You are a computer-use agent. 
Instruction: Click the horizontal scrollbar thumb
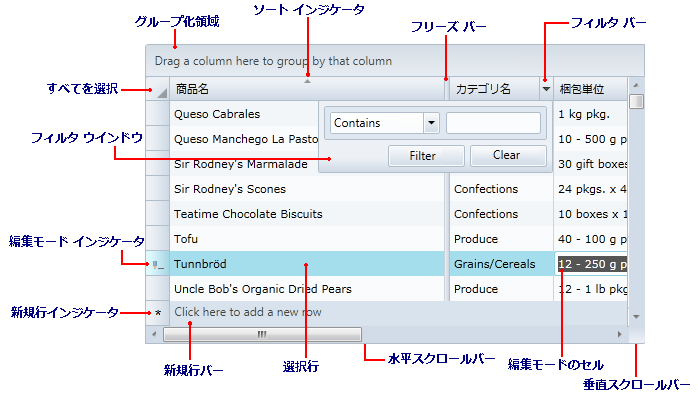[x=262, y=334]
